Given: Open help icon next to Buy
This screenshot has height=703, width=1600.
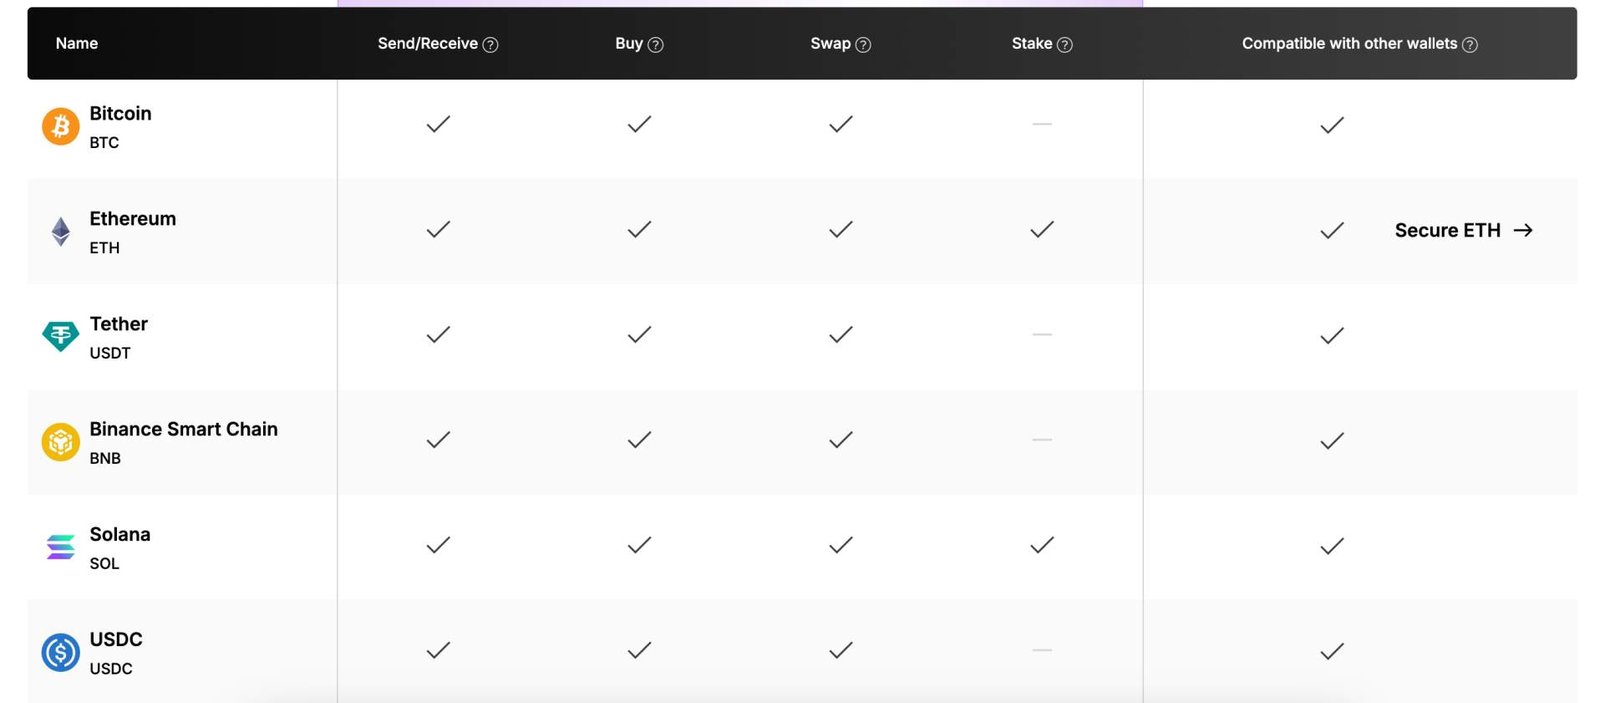Looking at the screenshot, I should [x=655, y=44].
